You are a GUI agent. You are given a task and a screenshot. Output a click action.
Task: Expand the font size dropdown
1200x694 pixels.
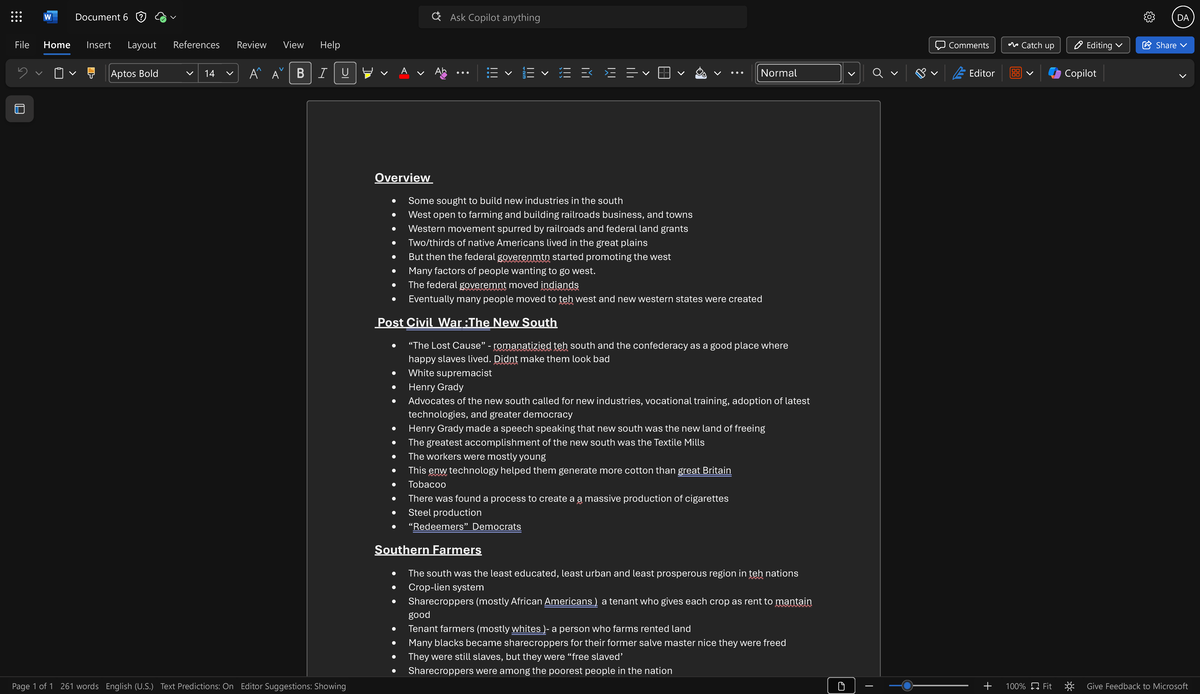click(230, 73)
